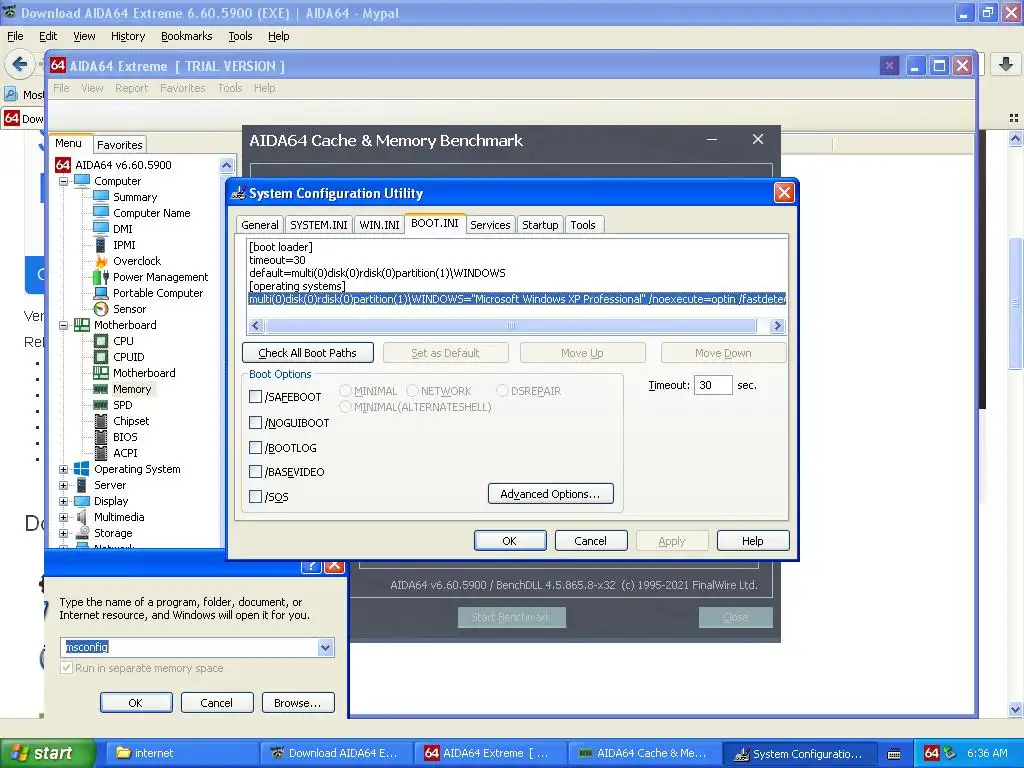Screen dimensions: 1024x768
Task: Collapse the Computer tree node
Action: 63,181
